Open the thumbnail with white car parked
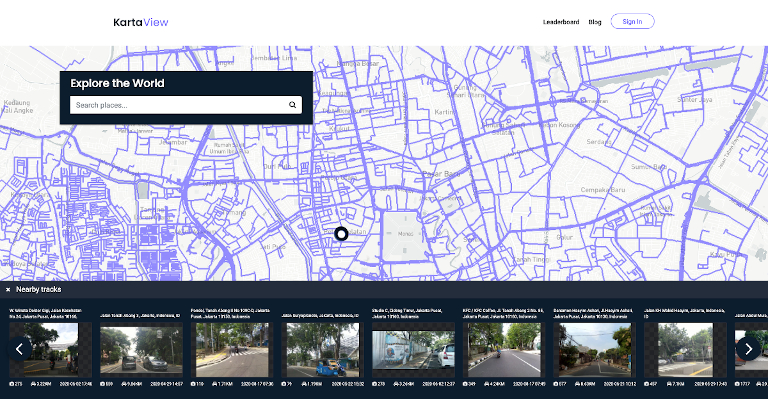This screenshot has height=399, width=768. [x=413, y=350]
